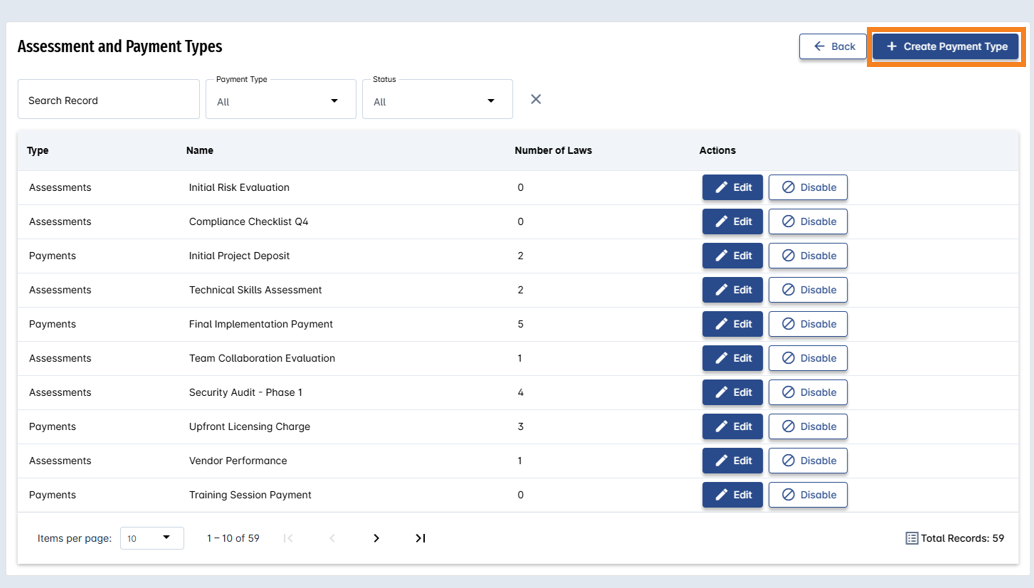The height and width of the screenshot is (588, 1034).
Task: Select the Vendor Performance name cell
Action: (238, 461)
